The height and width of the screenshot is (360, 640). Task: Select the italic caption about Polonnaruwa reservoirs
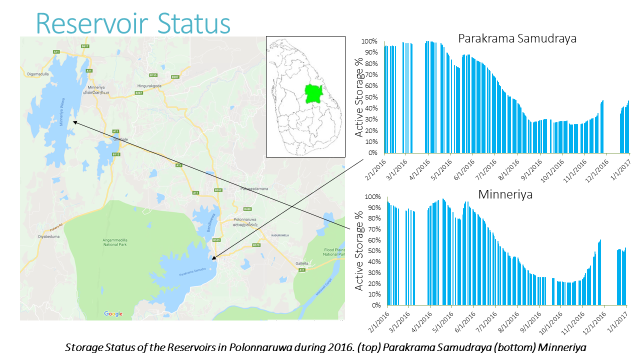point(325,347)
